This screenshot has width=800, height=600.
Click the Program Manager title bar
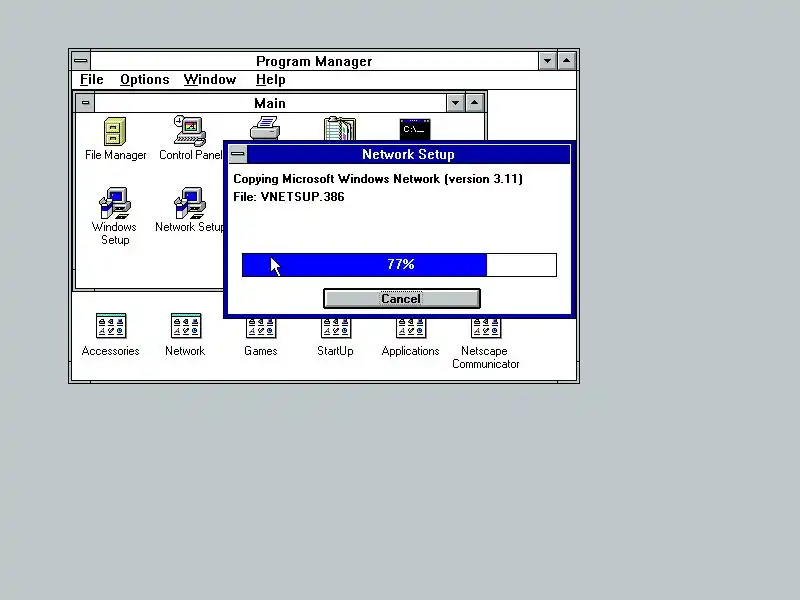(314, 61)
